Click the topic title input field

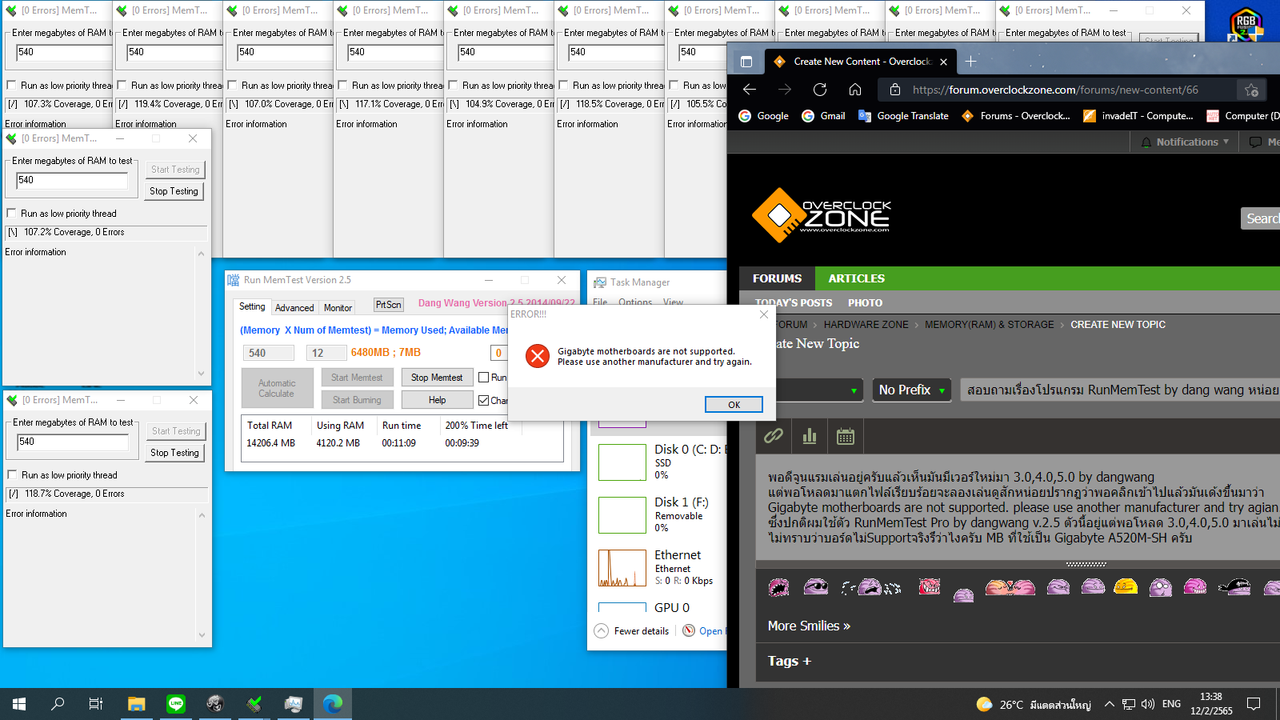click(x=1100, y=390)
